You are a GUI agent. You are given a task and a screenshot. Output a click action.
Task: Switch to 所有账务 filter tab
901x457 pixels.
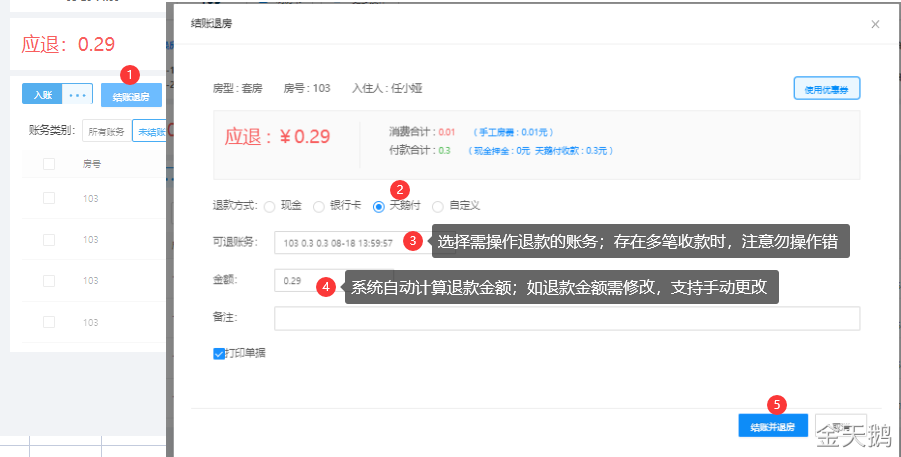[x=107, y=131]
